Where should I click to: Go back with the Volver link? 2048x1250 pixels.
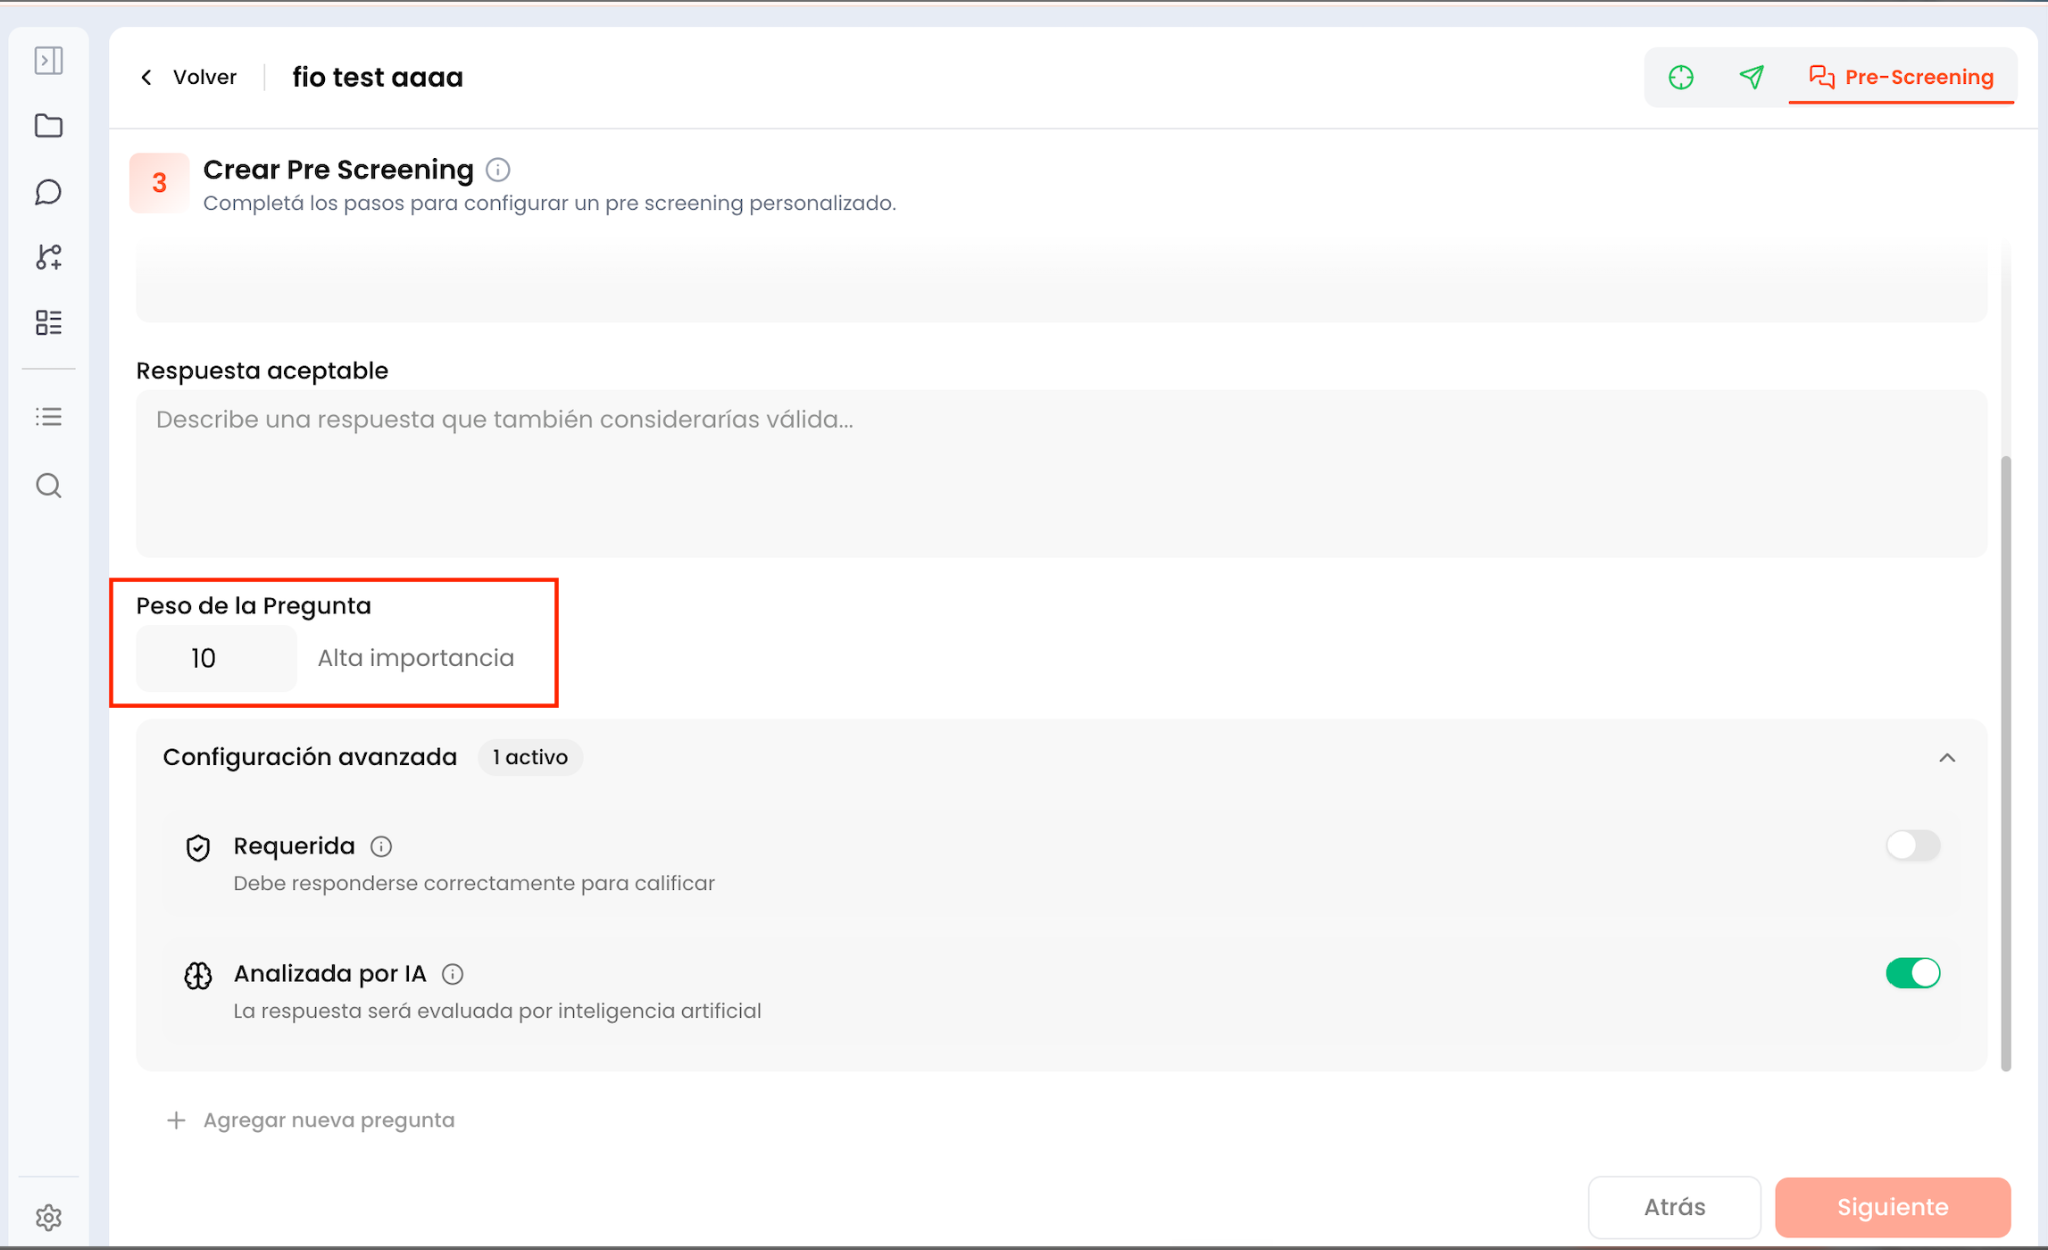pos(189,77)
